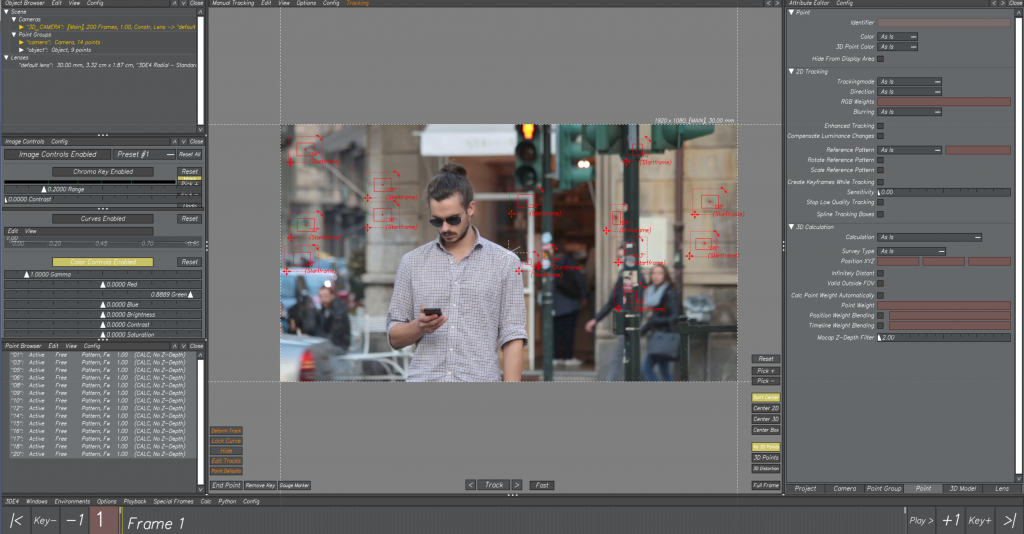The image size is (1024, 534).
Task: Jump to the last frame button
Action: coord(1009,521)
